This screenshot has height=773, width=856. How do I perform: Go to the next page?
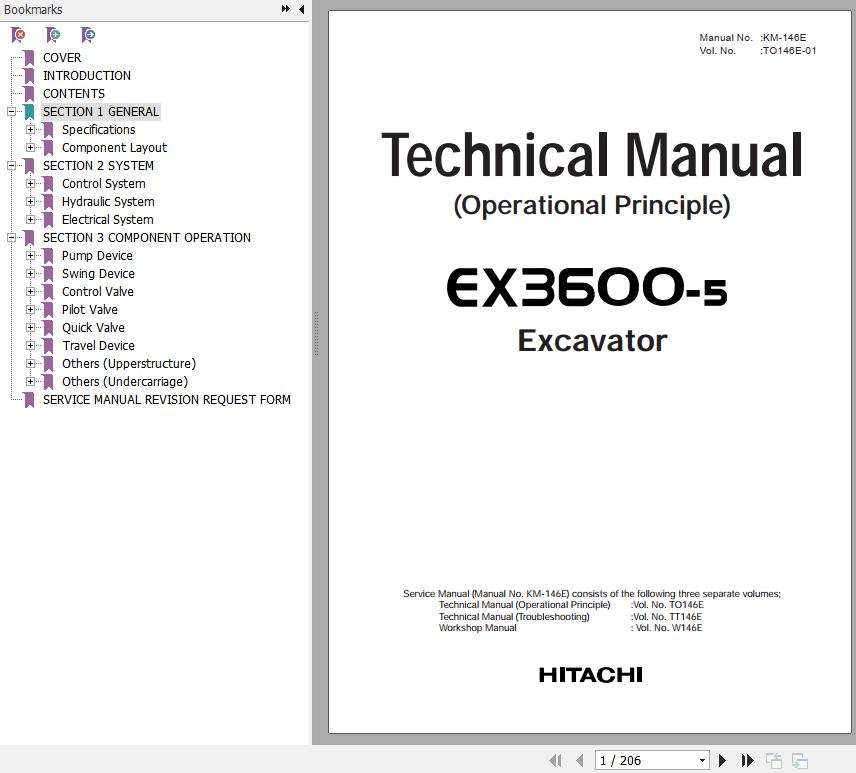point(722,760)
